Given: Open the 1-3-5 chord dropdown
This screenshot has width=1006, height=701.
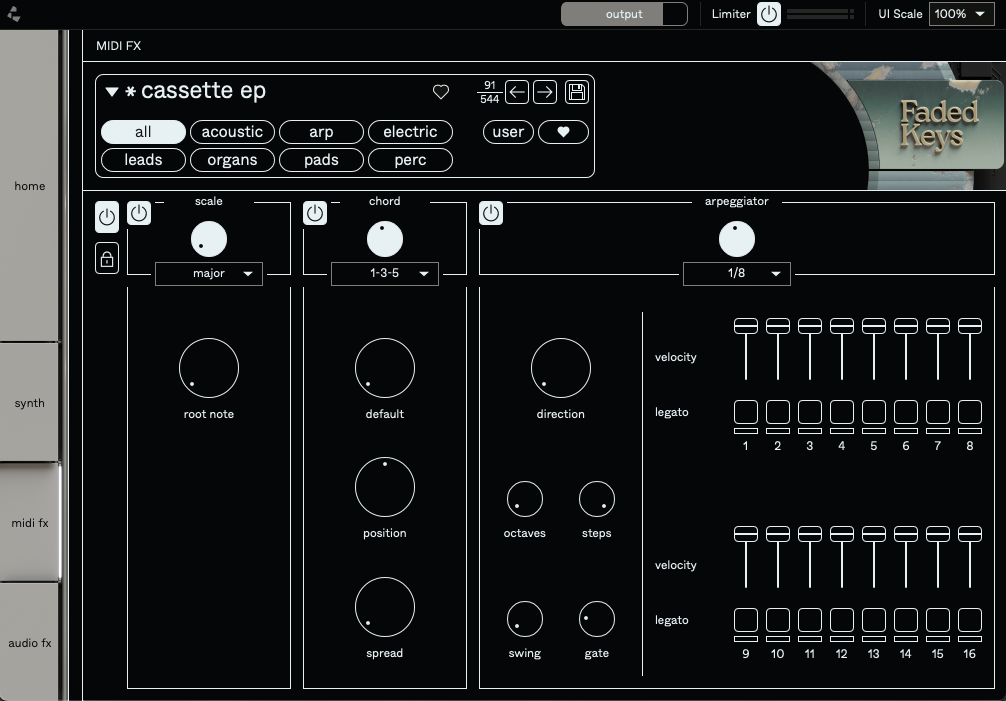Looking at the screenshot, I should (385, 274).
